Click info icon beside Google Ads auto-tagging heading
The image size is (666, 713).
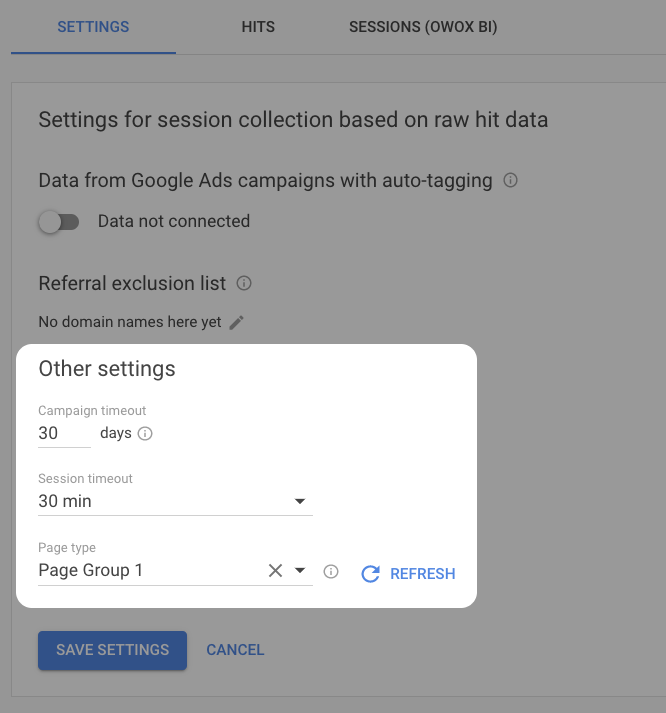click(x=511, y=181)
